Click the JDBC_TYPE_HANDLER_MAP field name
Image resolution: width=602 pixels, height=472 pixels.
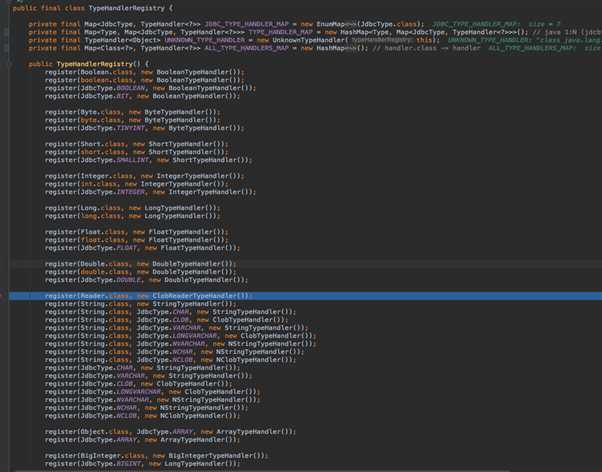click(x=246, y=24)
